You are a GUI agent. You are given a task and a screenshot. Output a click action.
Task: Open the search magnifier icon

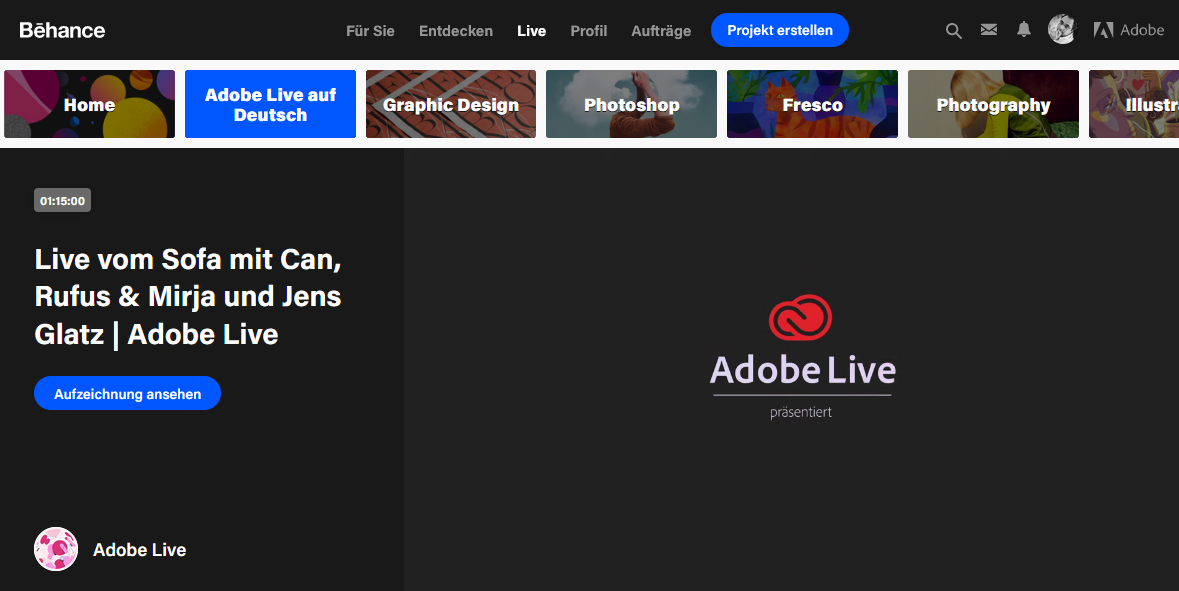tap(953, 31)
